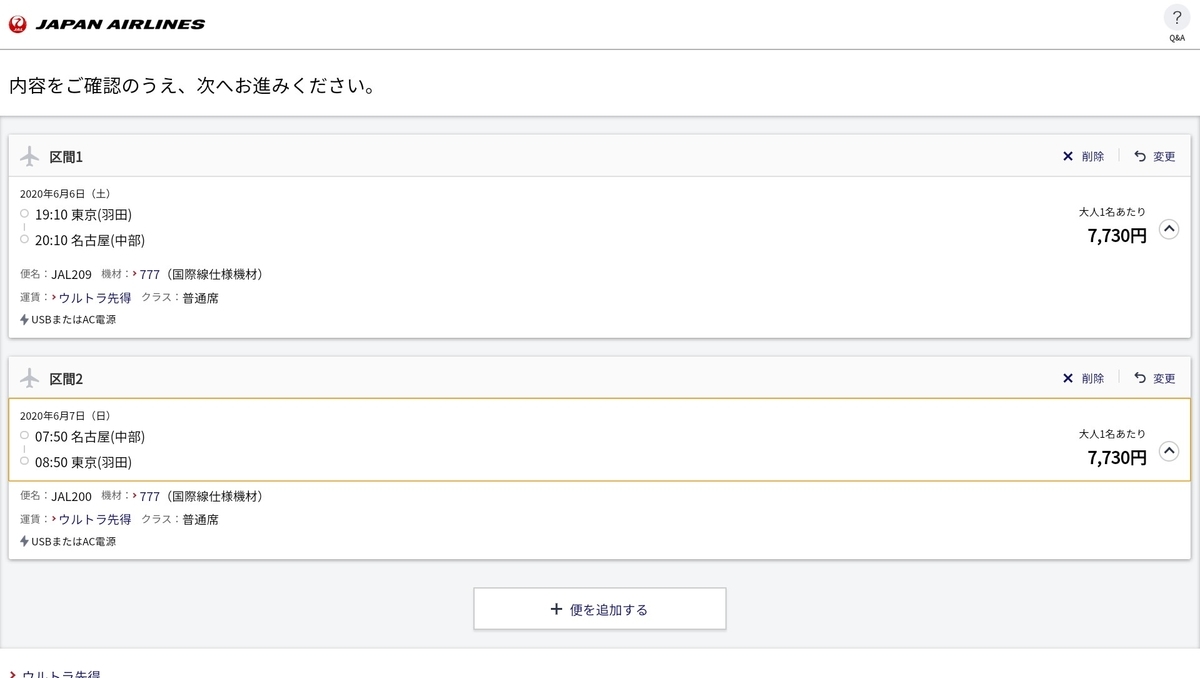Click the Japan Airlines logo

[106, 24]
